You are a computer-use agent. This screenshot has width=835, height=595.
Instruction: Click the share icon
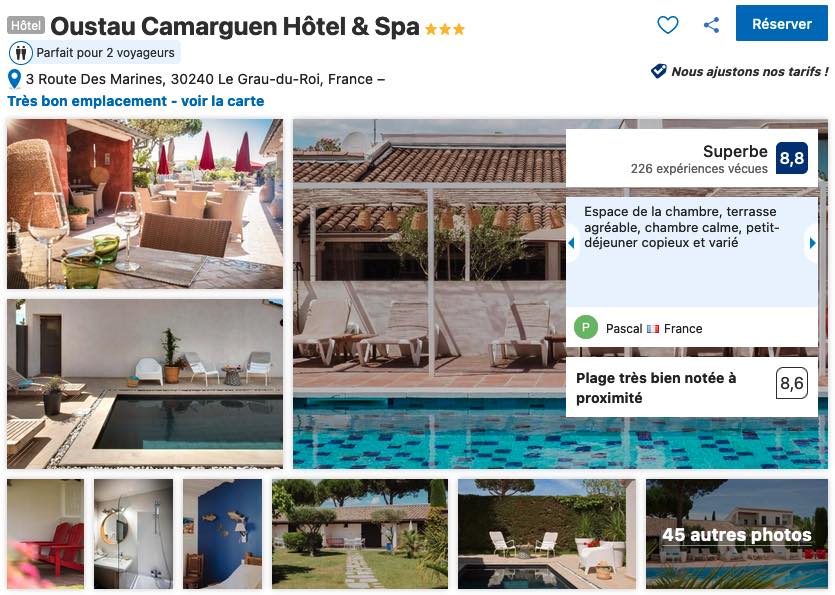(x=711, y=25)
